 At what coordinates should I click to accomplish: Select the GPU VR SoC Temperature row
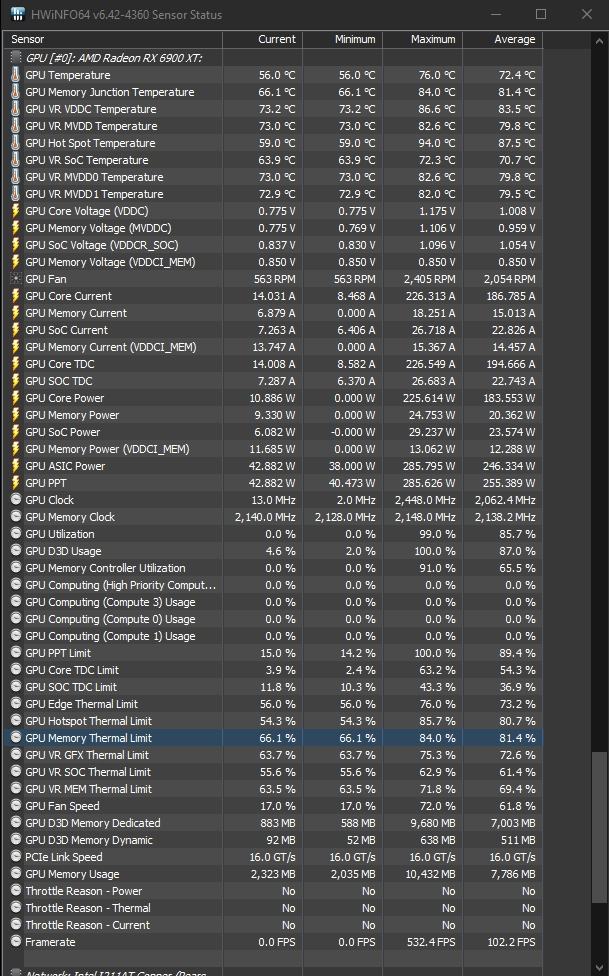click(274, 160)
